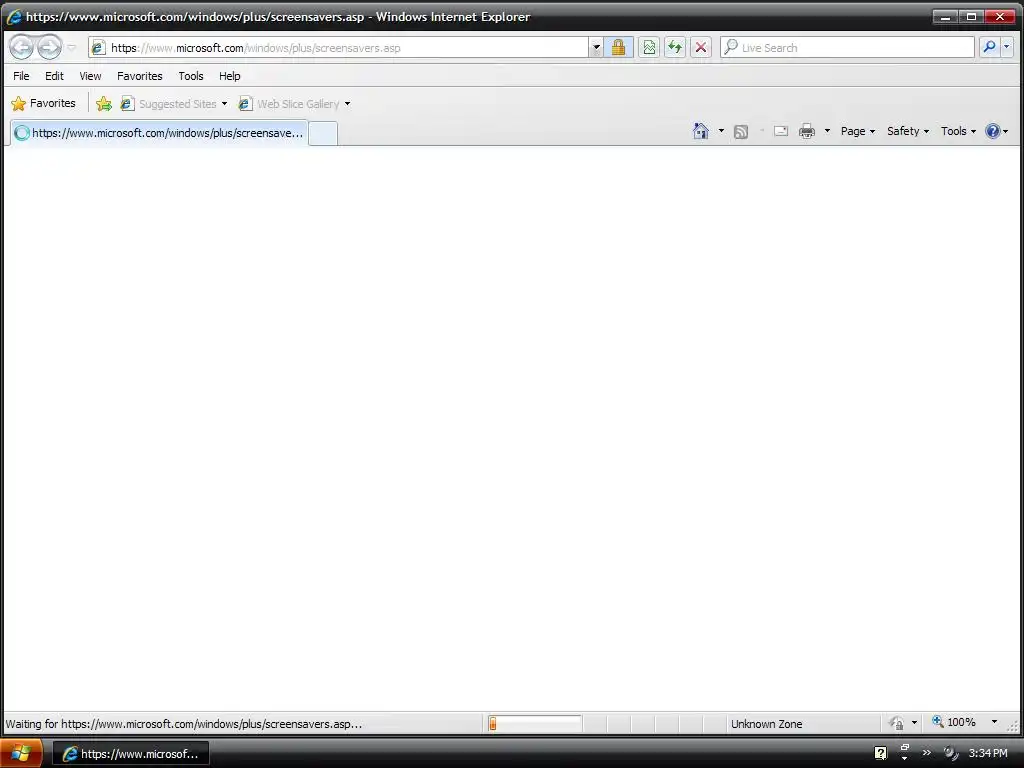1024x768 pixels.
Task: Expand the Home button dropdown arrow
Action: coord(721,131)
